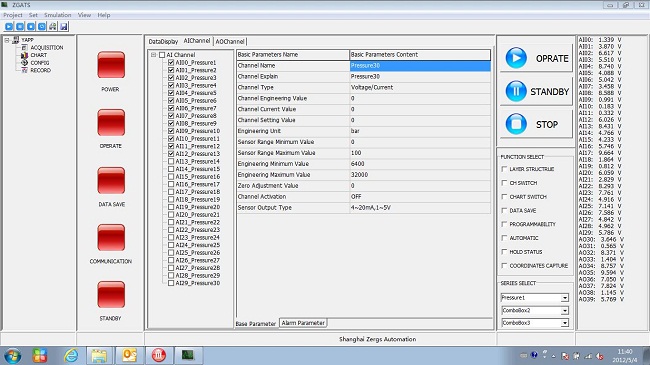
Task: Click the blue stop icon beside STOP
Action: pos(516,124)
